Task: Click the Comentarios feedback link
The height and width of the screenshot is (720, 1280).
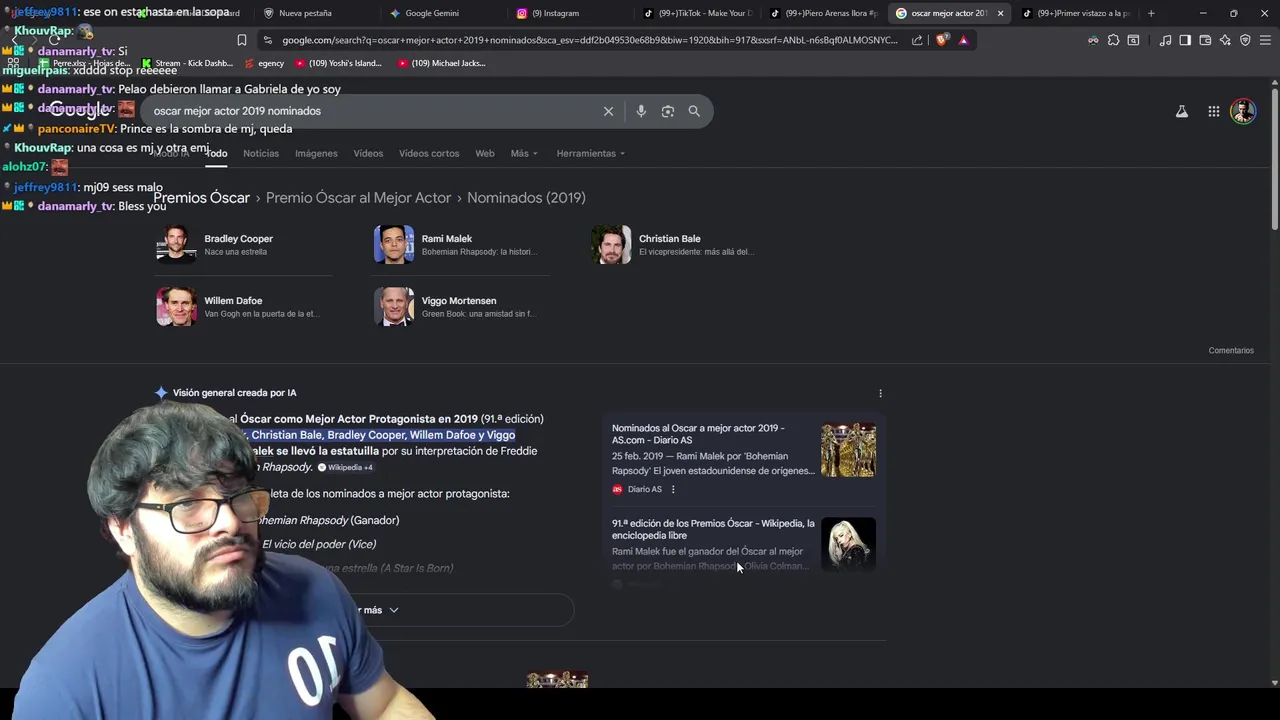Action: (1231, 350)
